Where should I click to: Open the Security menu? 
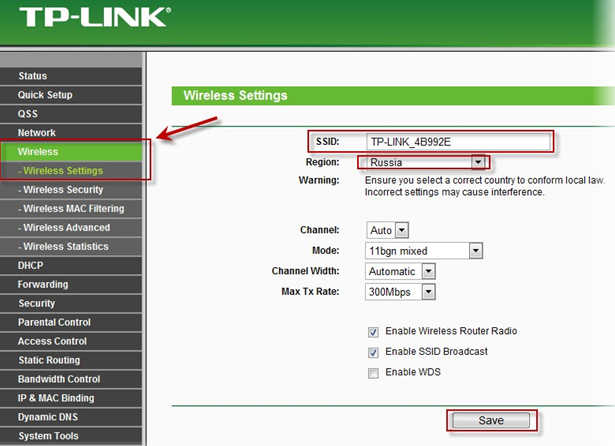click(x=71, y=303)
